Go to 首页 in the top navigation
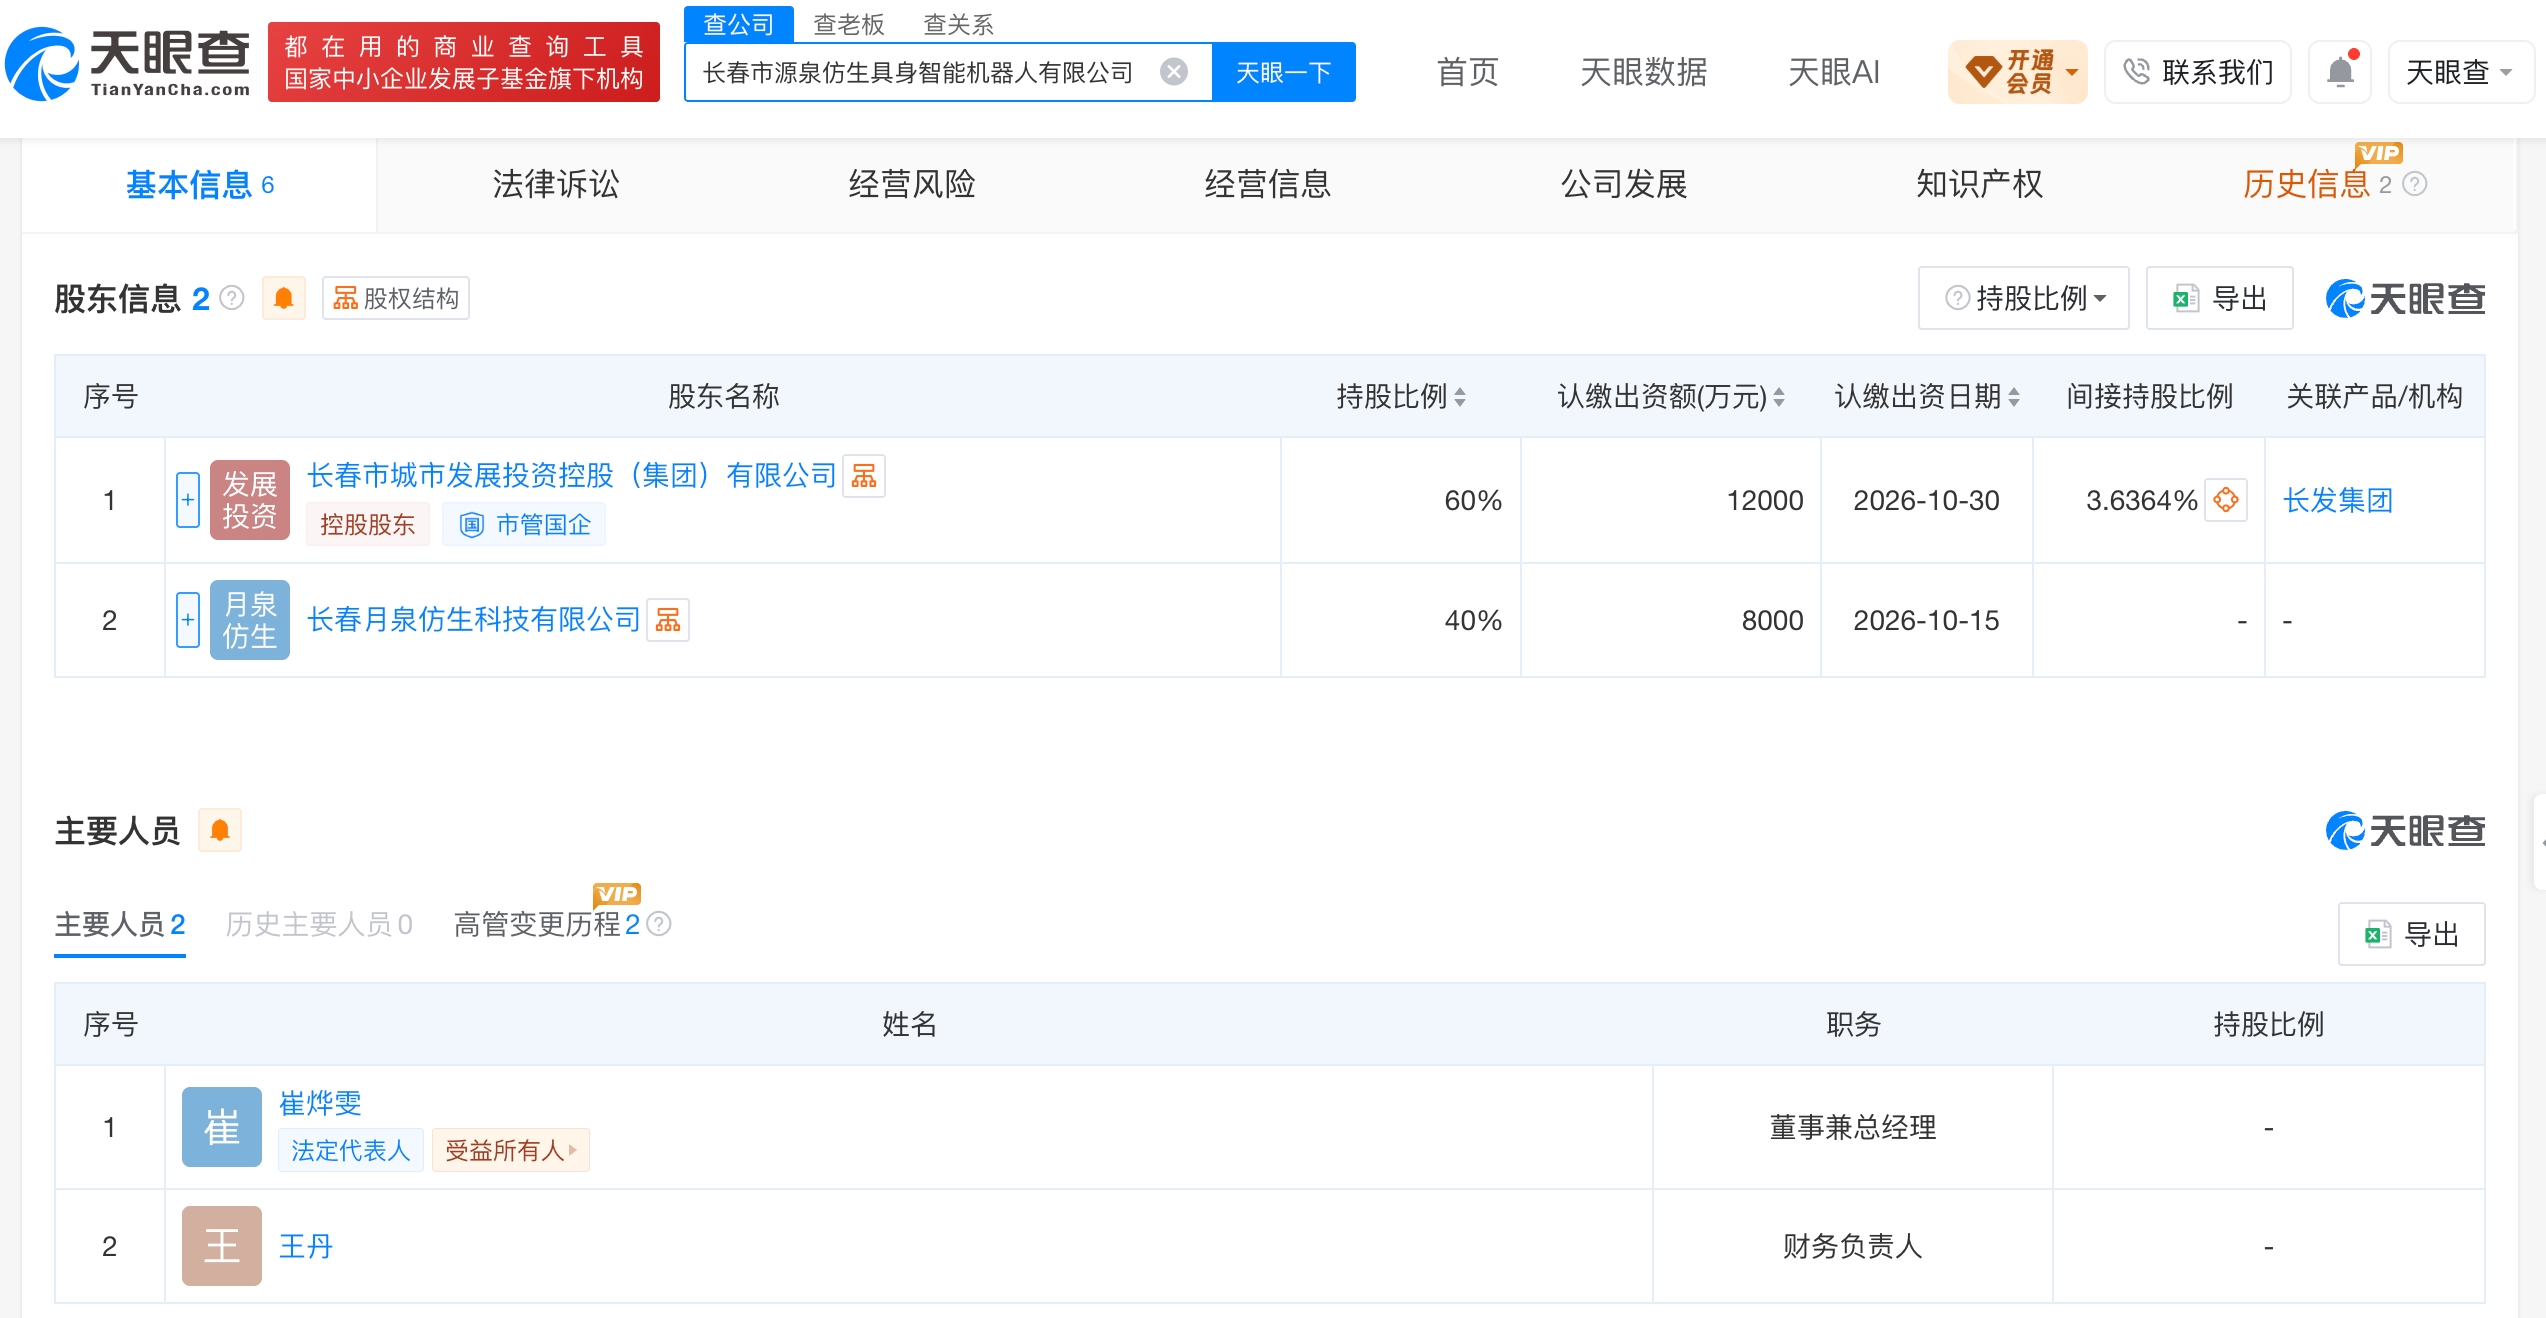This screenshot has height=1318, width=2546. (x=1468, y=72)
